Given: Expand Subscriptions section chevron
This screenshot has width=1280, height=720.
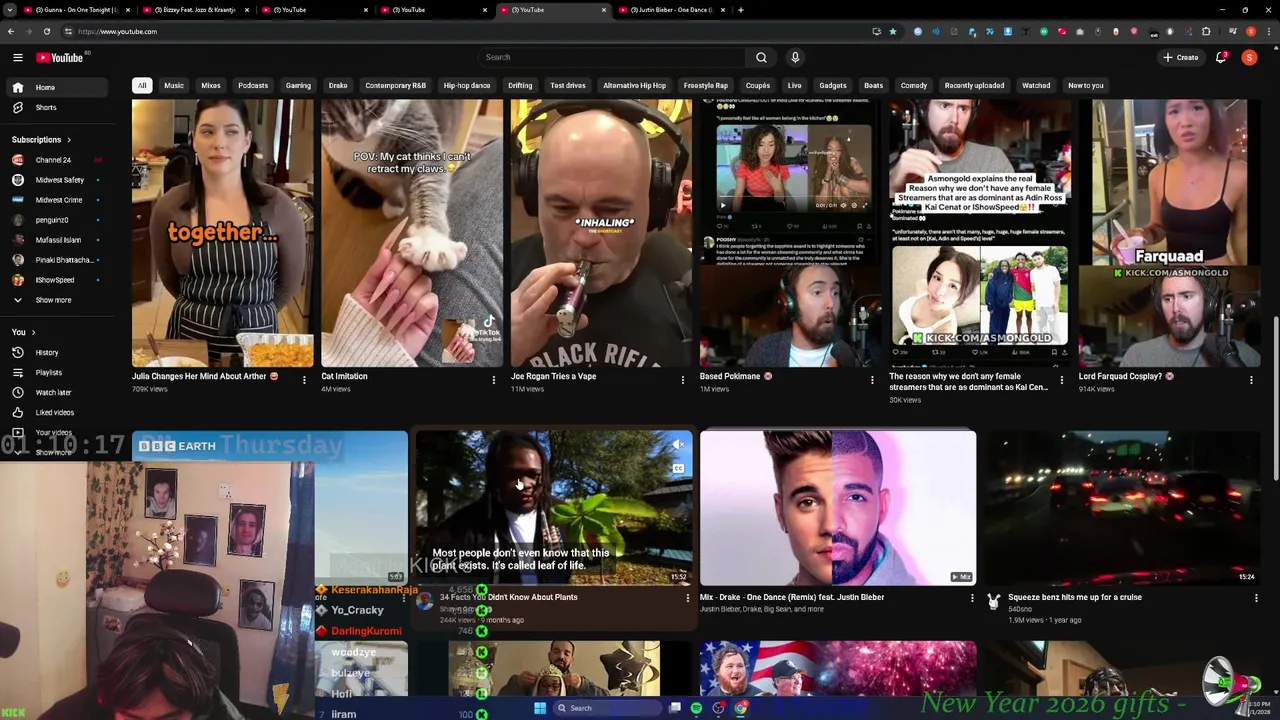Looking at the screenshot, I should 69,140.
